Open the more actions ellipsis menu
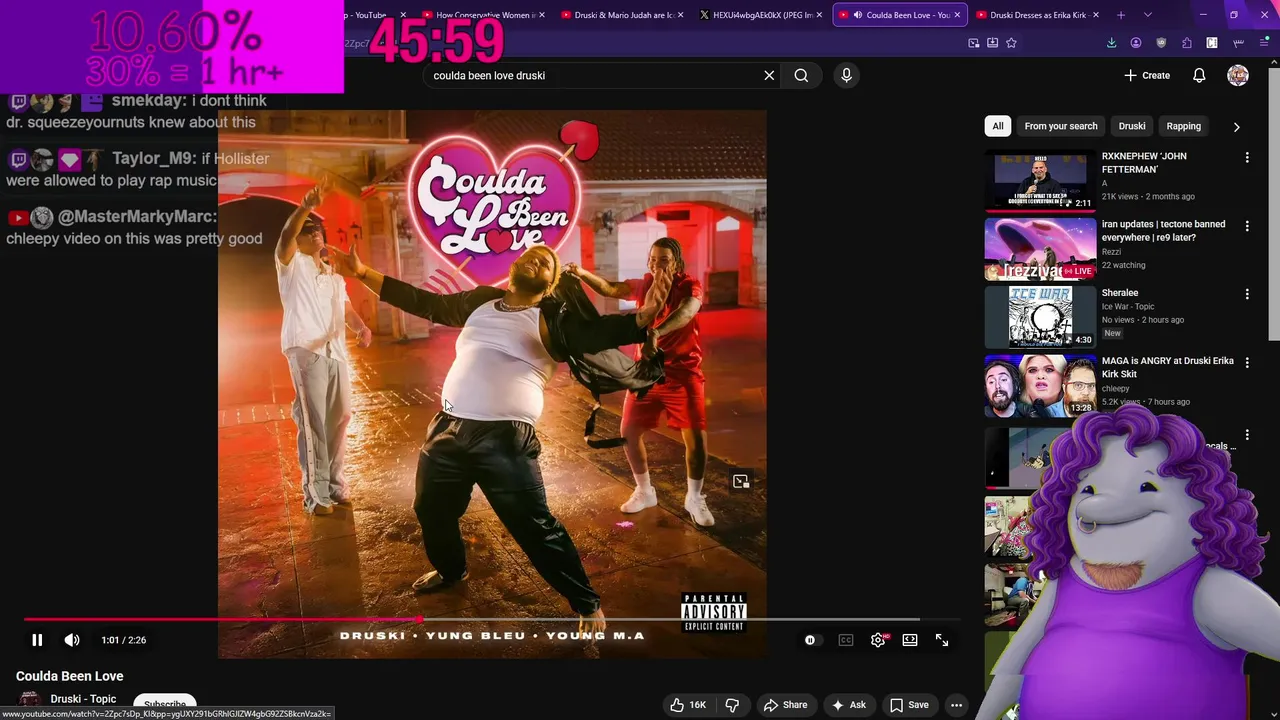 tap(956, 705)
